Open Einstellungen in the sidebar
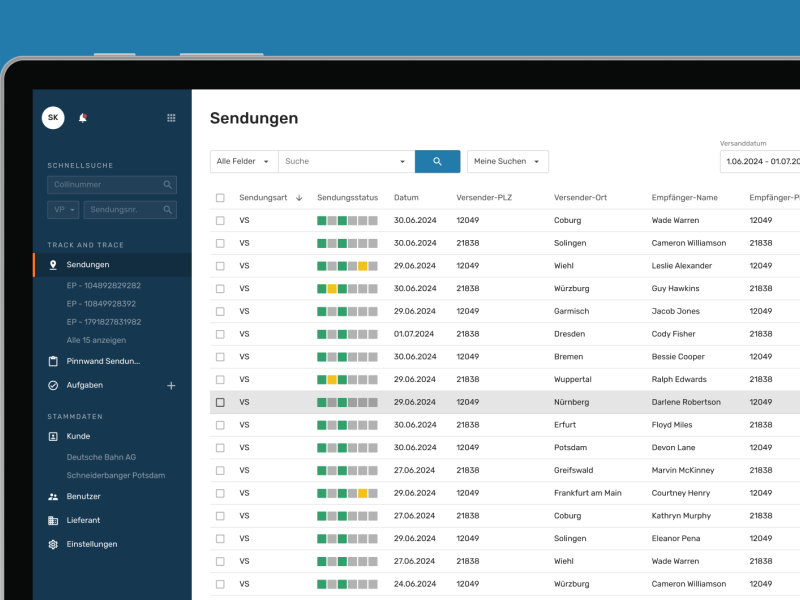The height and width of the screenshot is (600, 800). pos(92,544)
